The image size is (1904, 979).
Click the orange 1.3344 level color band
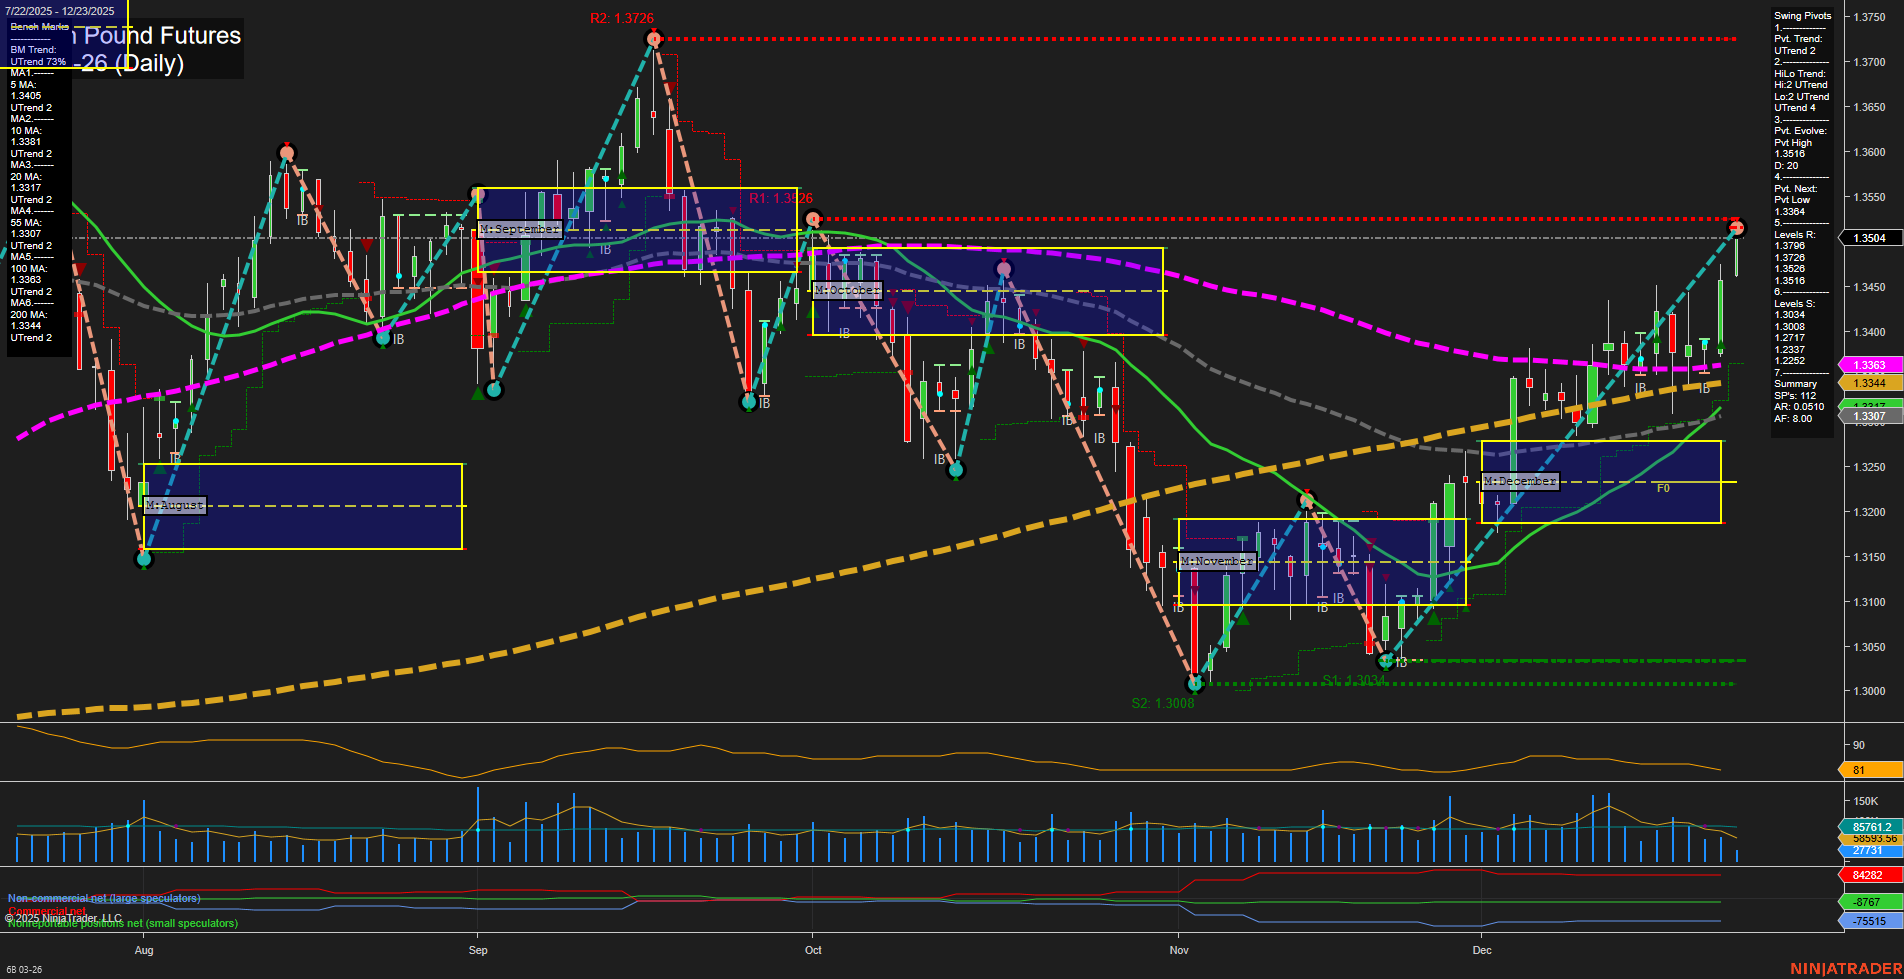point(1867,380)
